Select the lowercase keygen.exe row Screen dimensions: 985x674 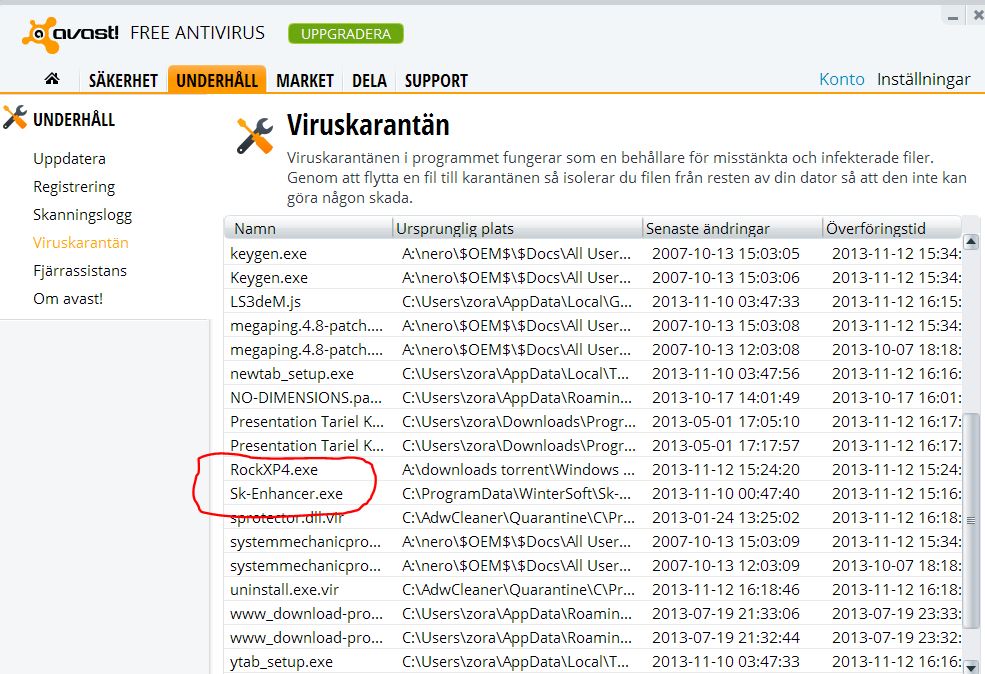coord(592,254)
